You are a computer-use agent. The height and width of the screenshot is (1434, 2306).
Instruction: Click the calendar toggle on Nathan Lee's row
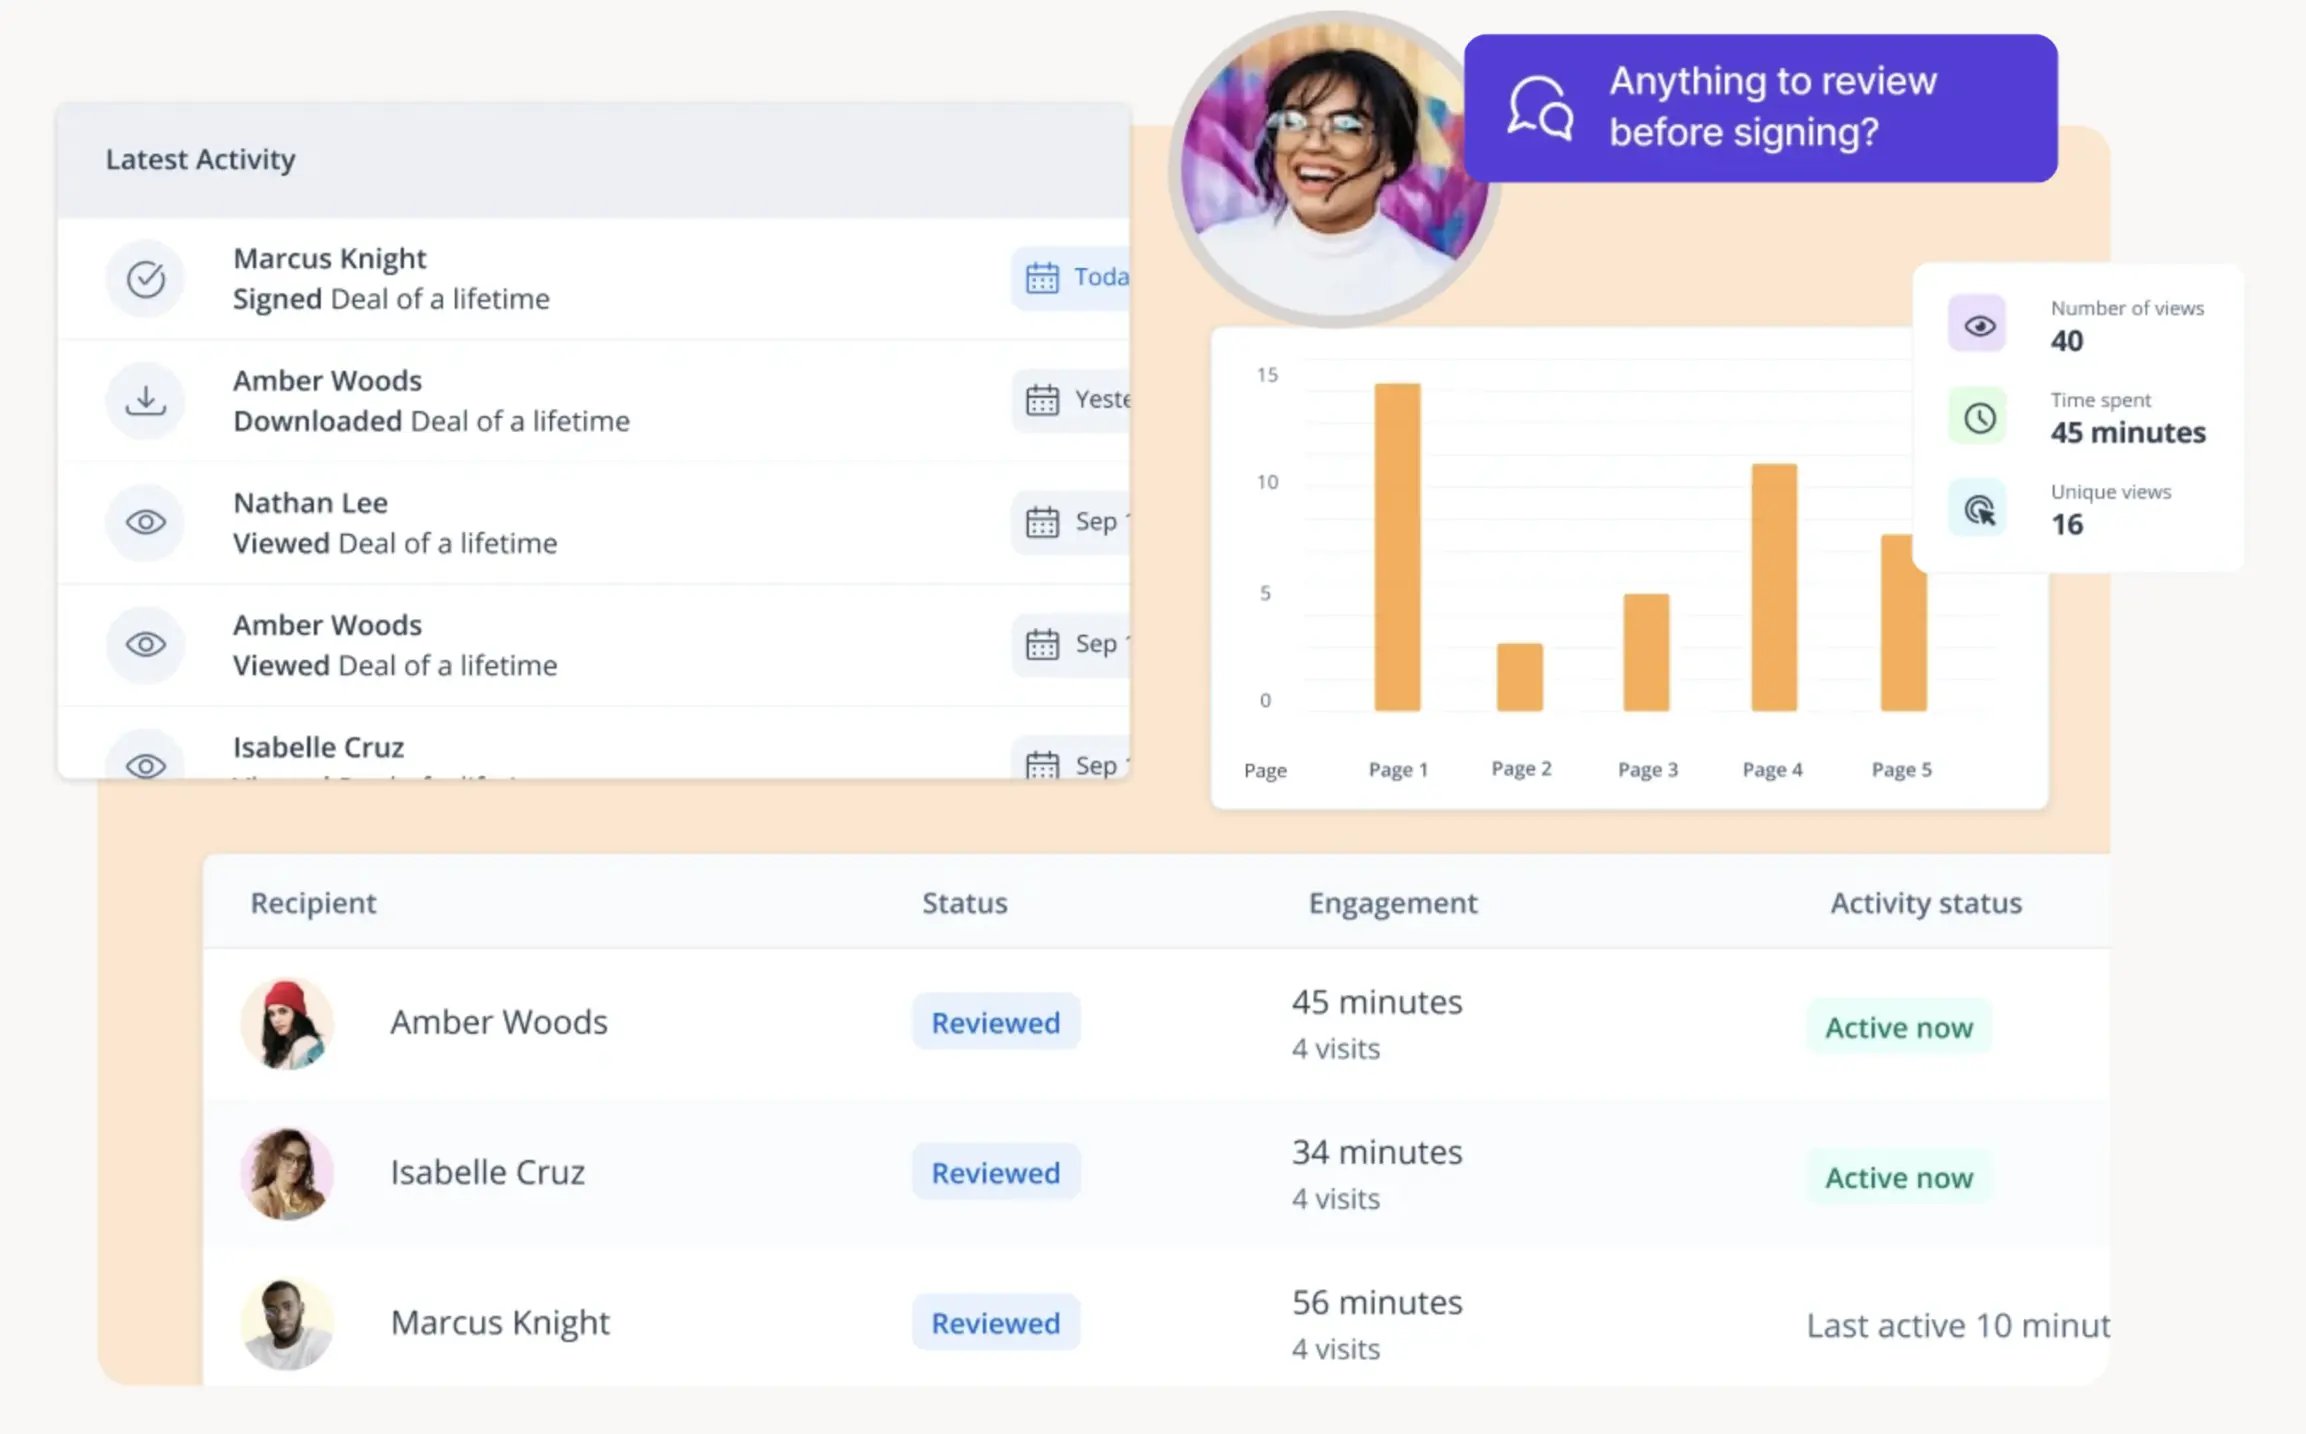pyautogui.click(x=1041, y=521)
